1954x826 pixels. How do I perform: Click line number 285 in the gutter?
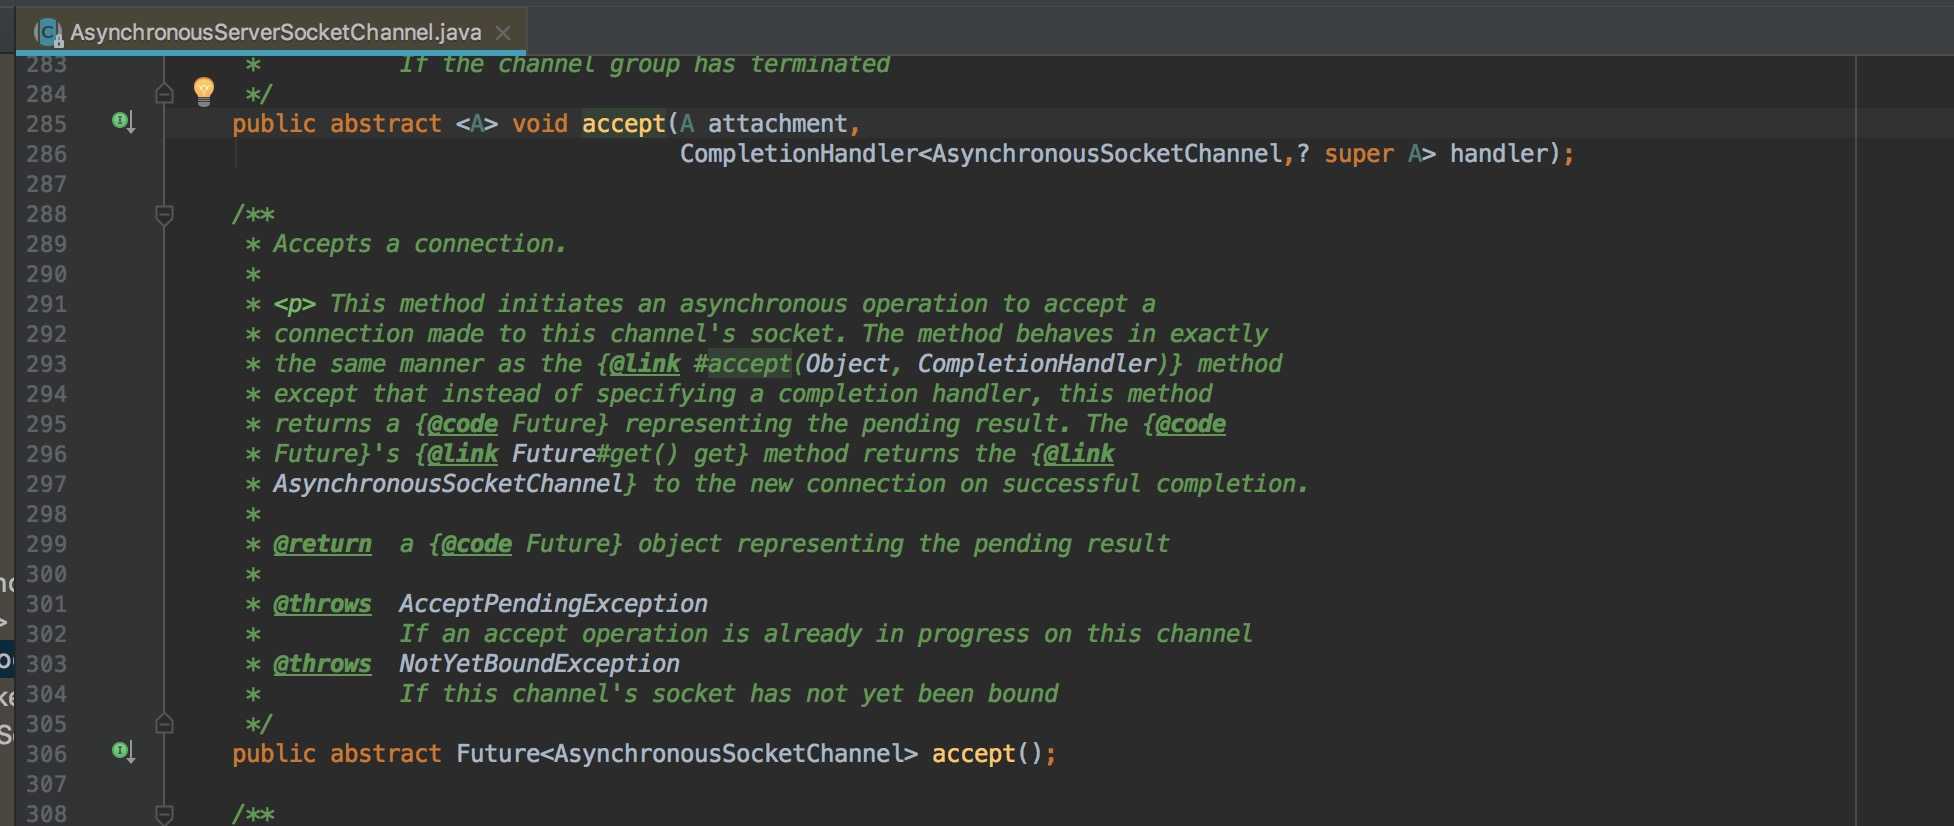tap(46, 124)
